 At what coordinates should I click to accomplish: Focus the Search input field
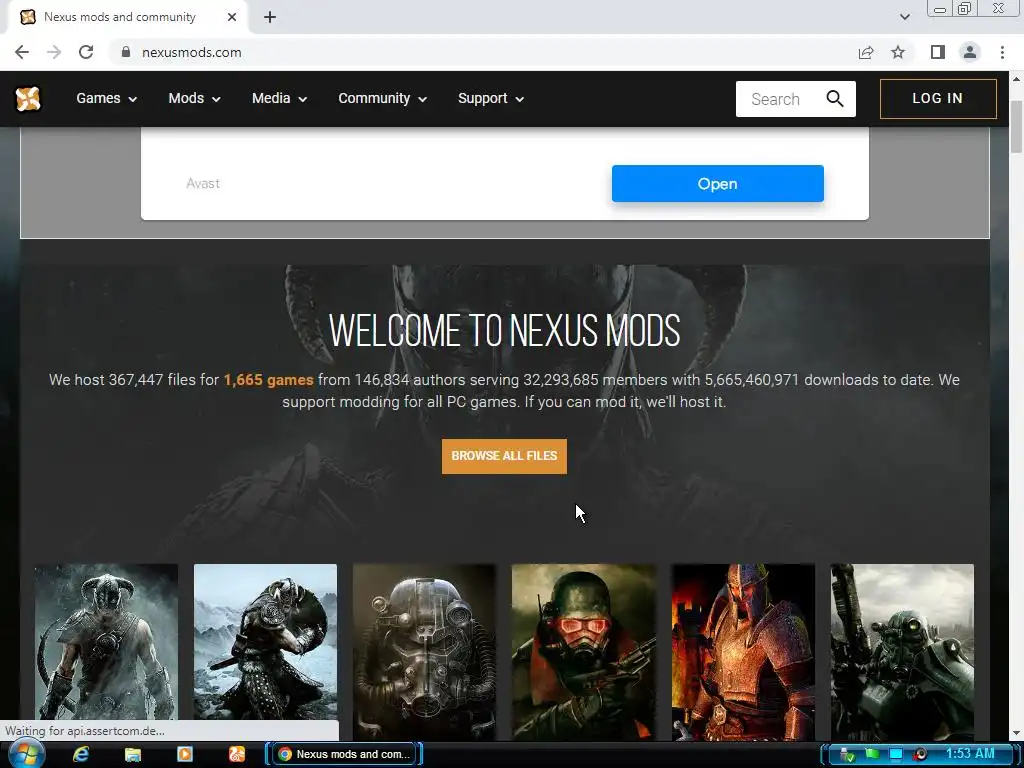779,99
